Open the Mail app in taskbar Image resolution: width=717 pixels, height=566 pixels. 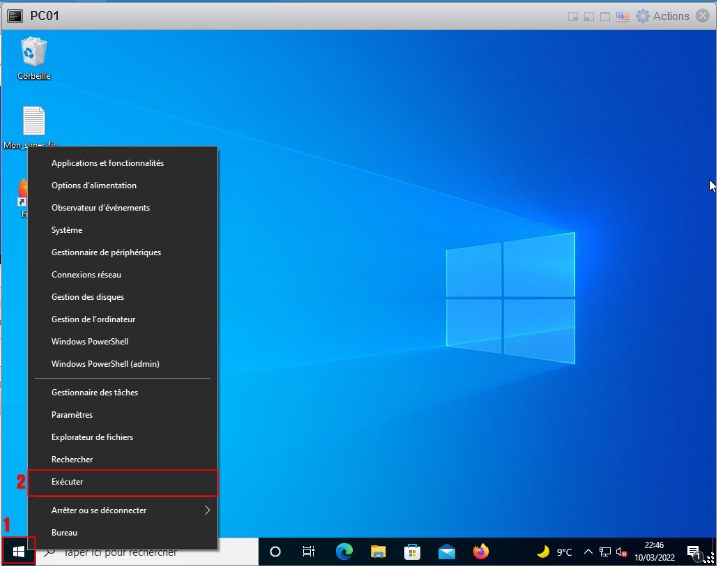pos(446,551)
